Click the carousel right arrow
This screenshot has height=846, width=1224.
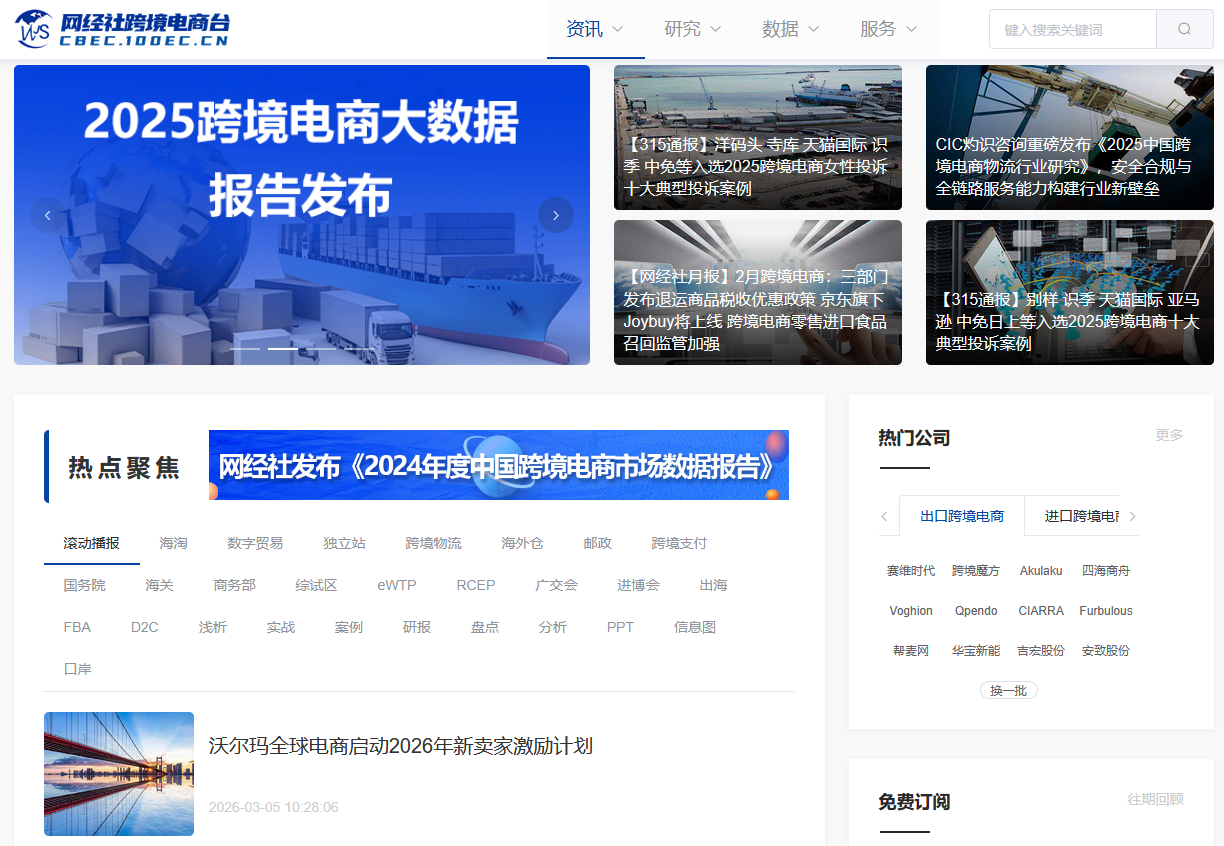point(556,214)
